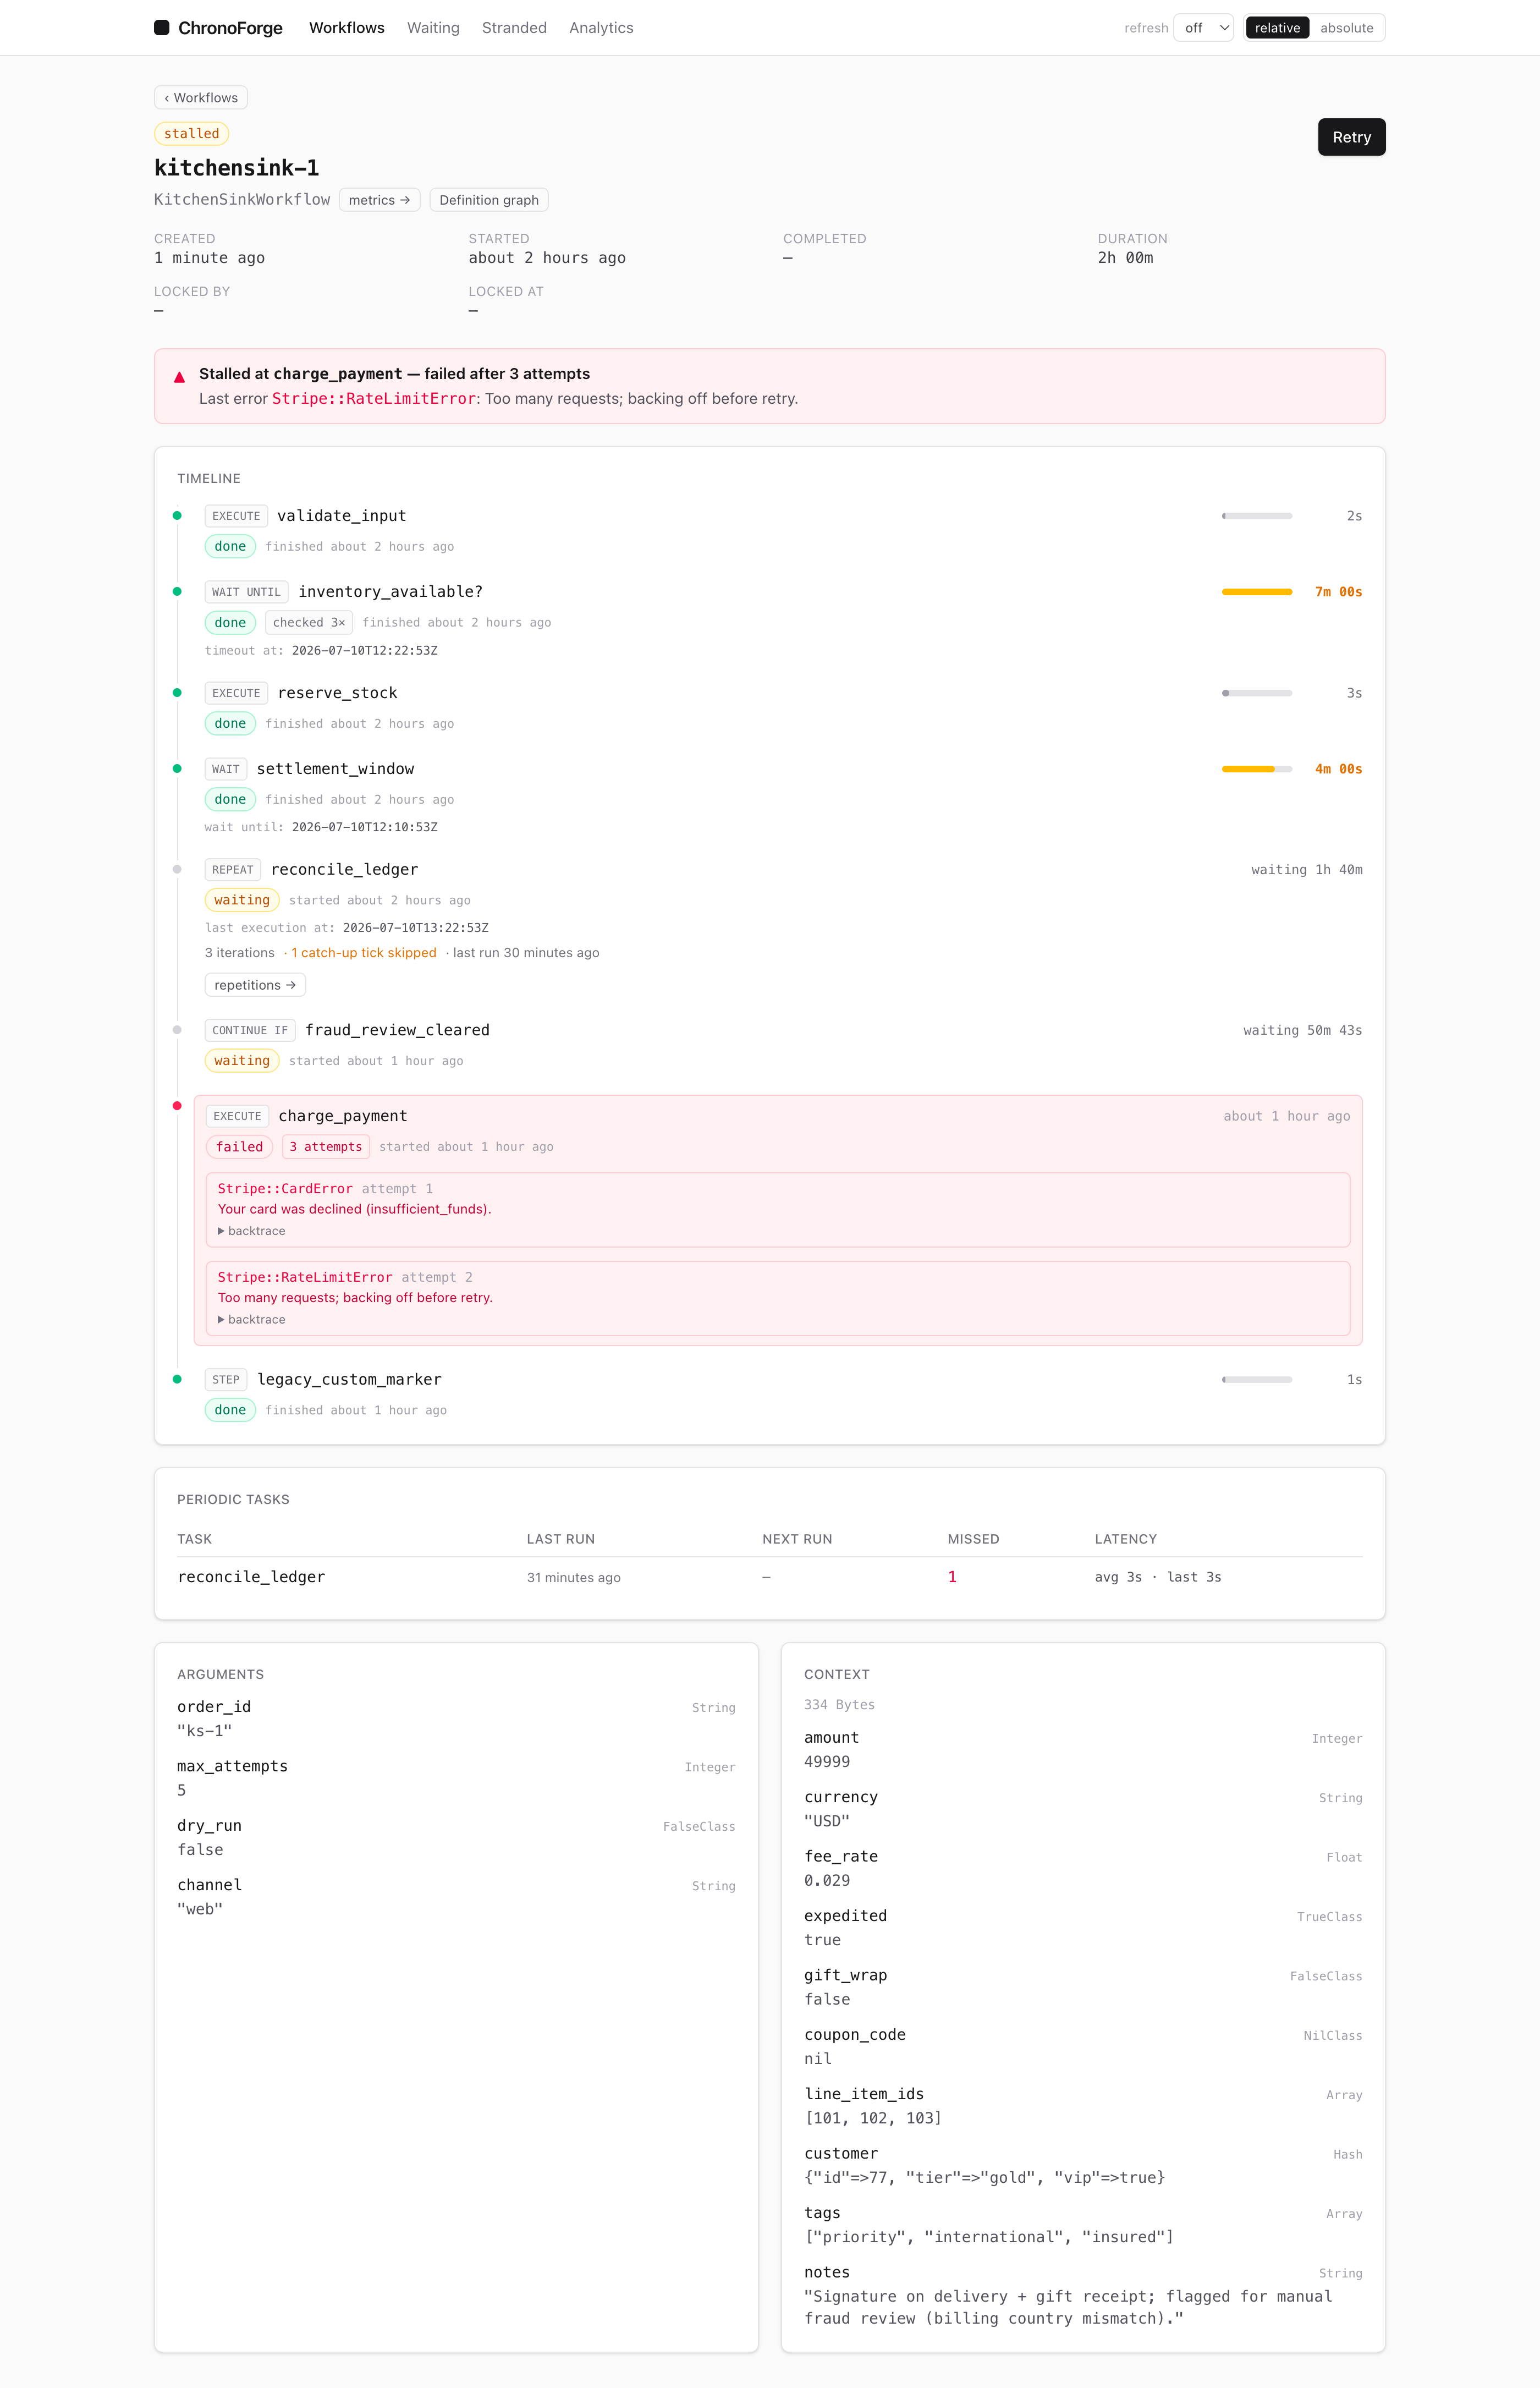
Task: Click the failed badge on charge_payment
Action: tap(239, 1147)
